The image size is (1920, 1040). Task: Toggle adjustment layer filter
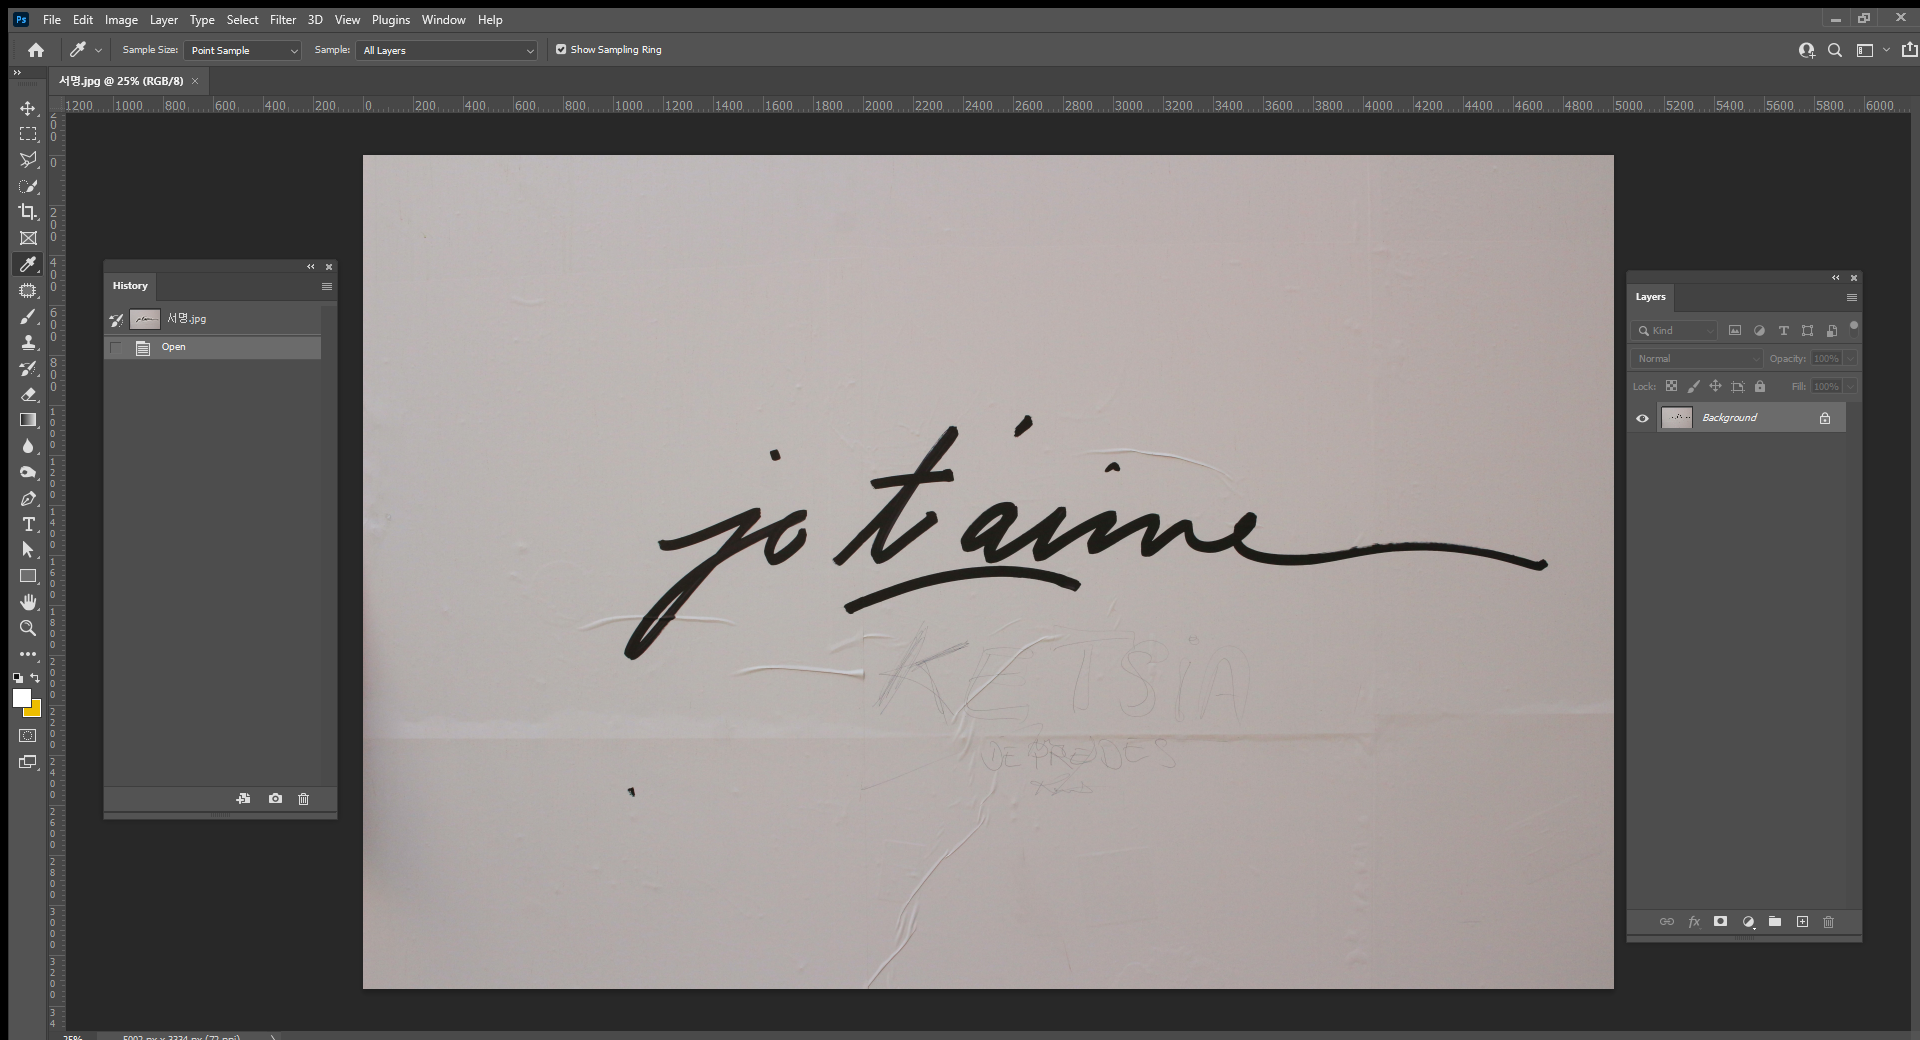1759,330
